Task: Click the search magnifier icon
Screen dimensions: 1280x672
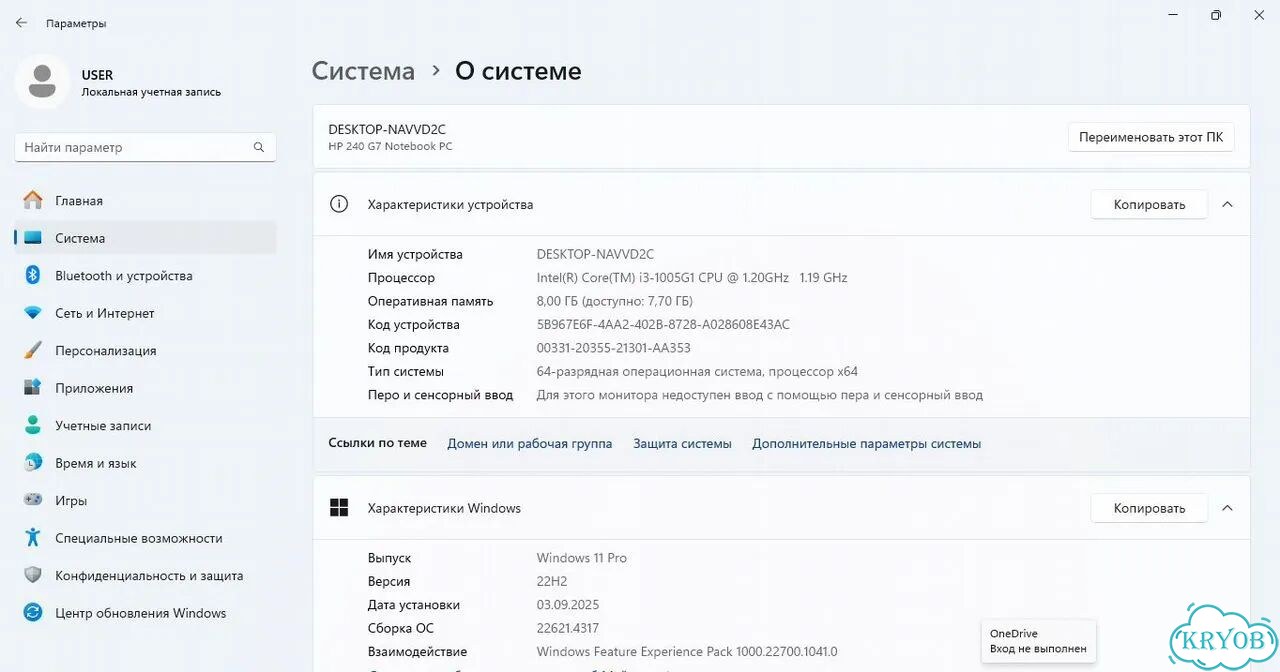Action: [x=259, y=147]
